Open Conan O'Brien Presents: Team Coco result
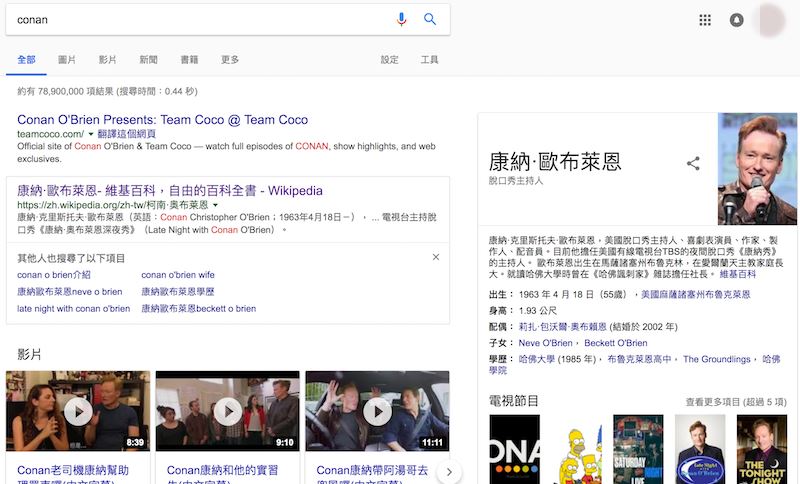Viewport: 800px width, 484px height. point(162,120)
